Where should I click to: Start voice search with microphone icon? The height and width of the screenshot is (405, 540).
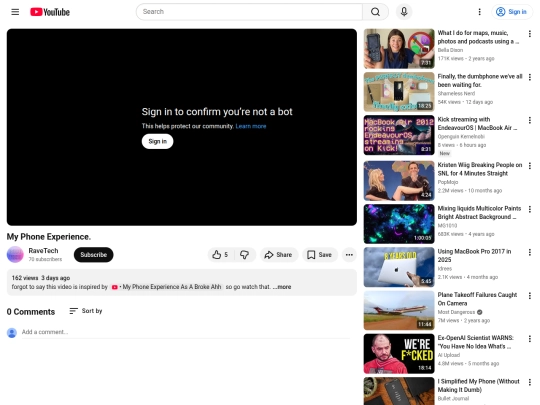click(404, 12)
